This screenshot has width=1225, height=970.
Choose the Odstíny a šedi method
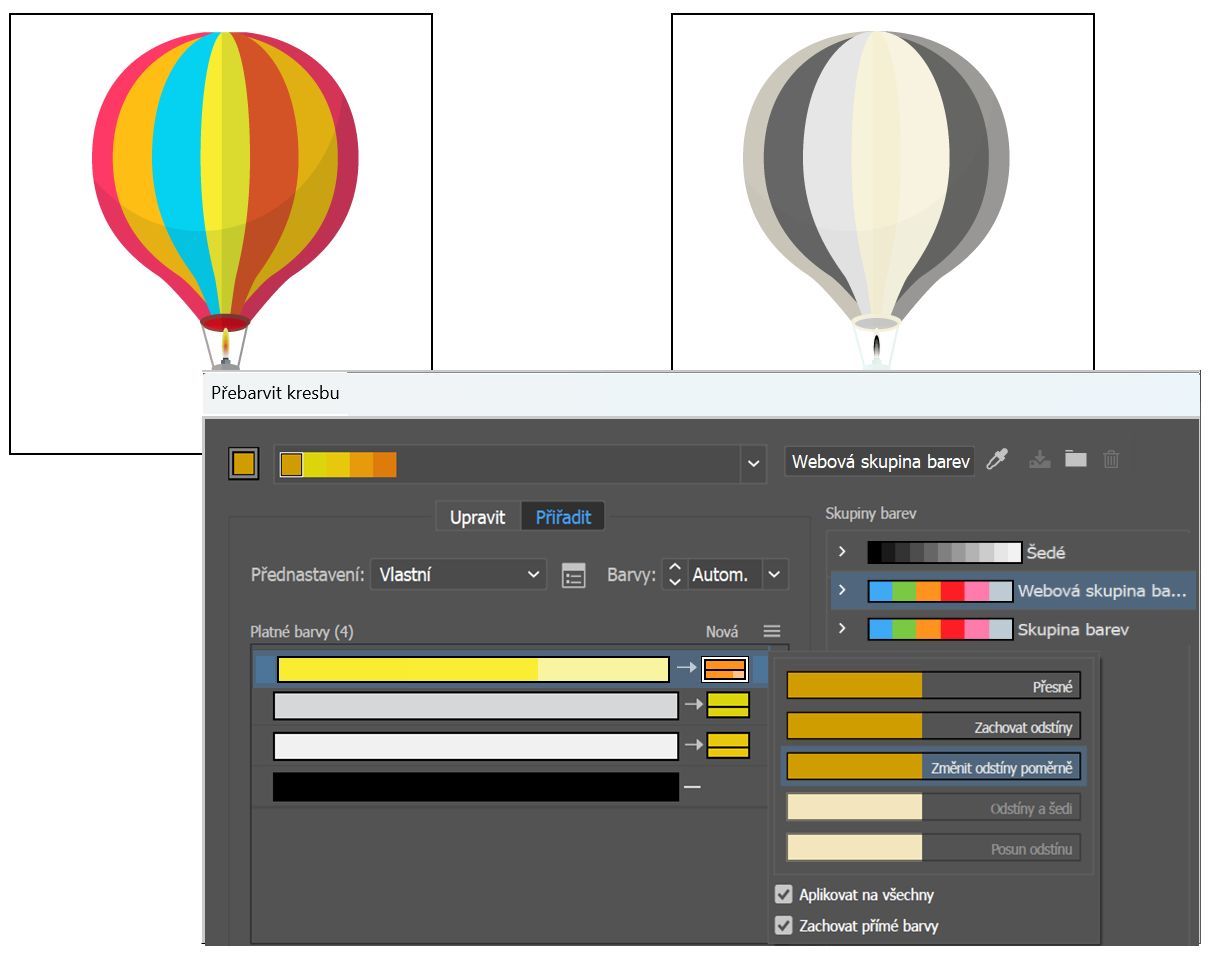coord(933,808)
